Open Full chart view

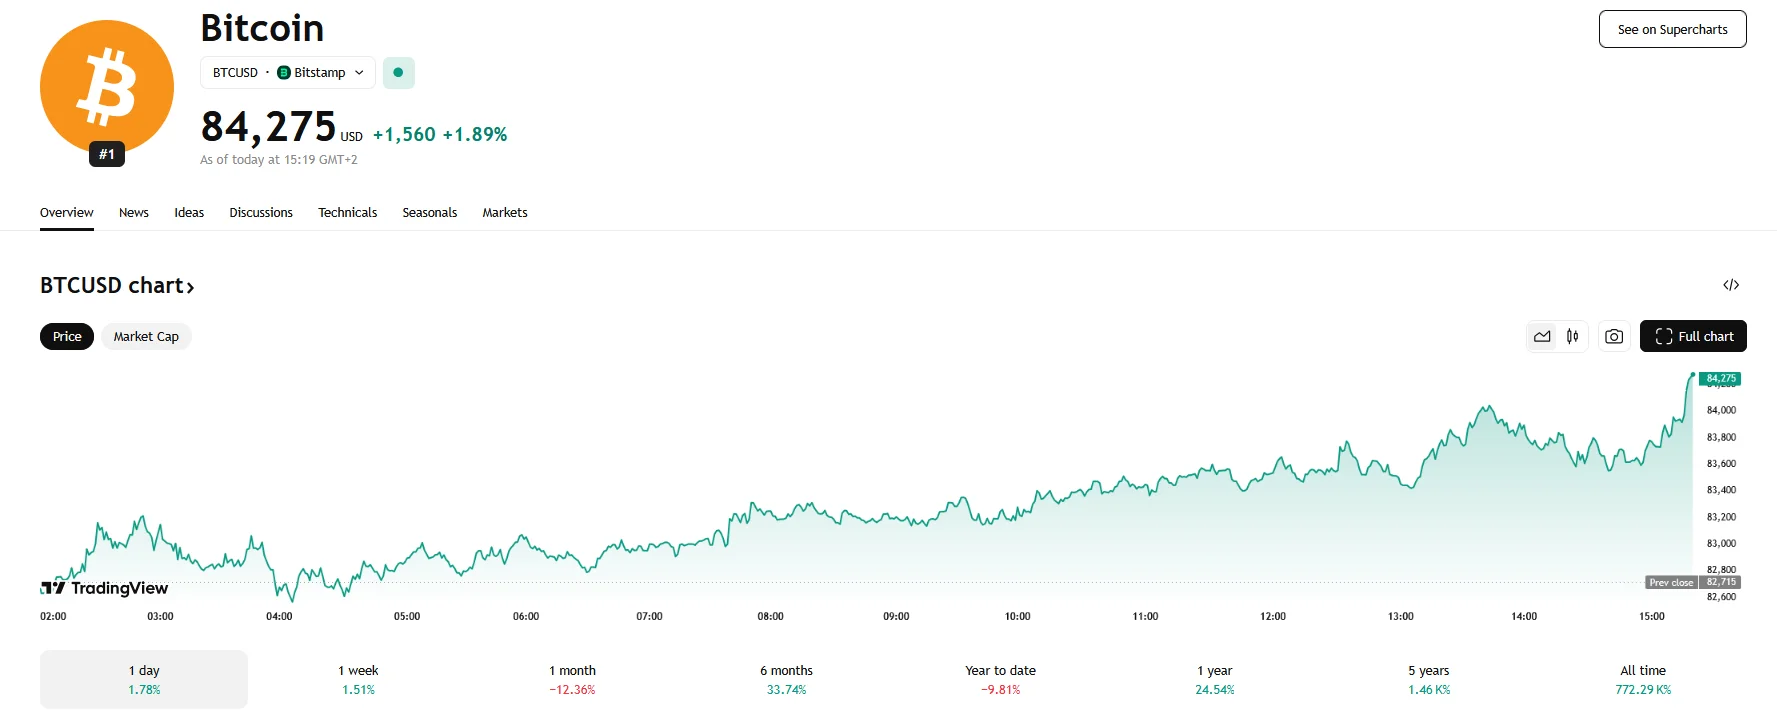click(1693, 337)
